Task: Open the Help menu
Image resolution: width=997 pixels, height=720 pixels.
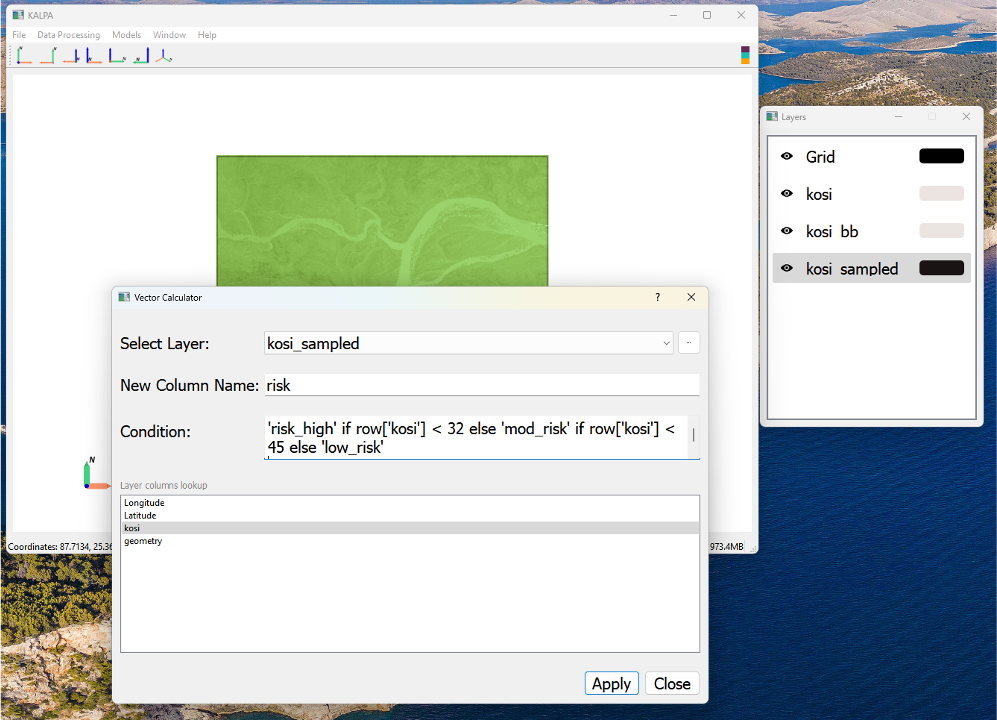Action: coord(207,34)
